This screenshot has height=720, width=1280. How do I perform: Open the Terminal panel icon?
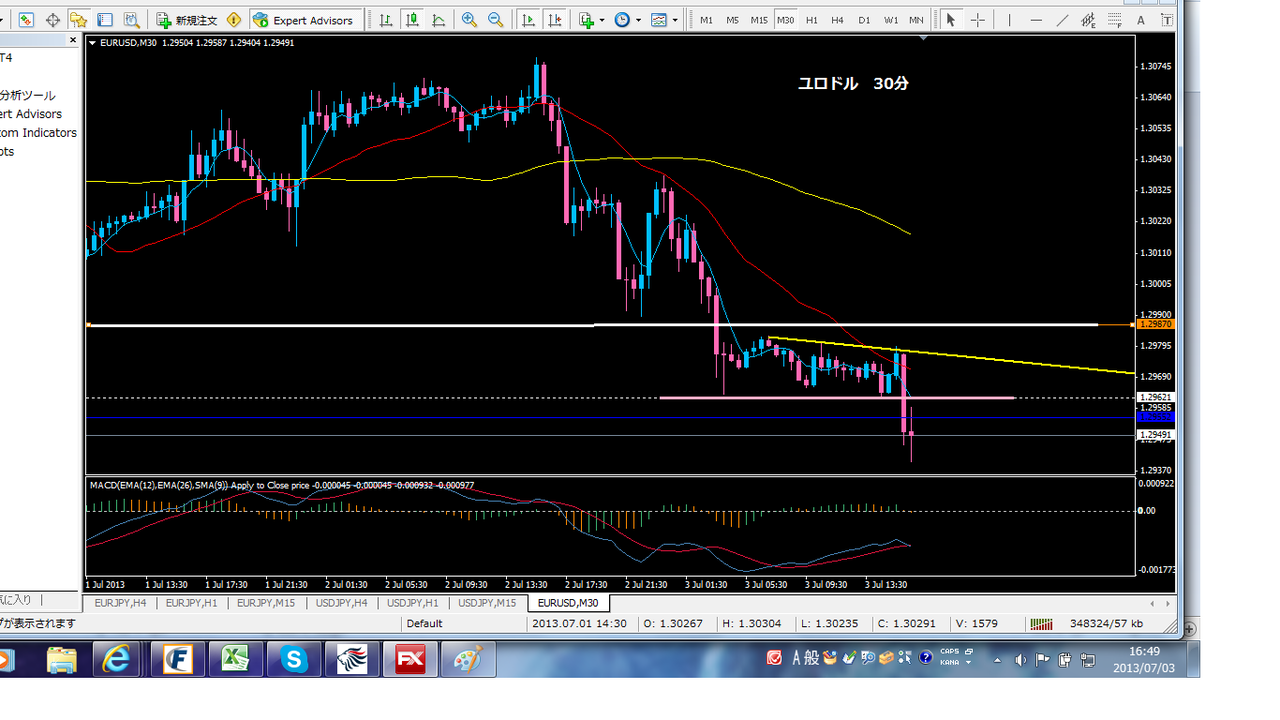click(x=104, y=20)
